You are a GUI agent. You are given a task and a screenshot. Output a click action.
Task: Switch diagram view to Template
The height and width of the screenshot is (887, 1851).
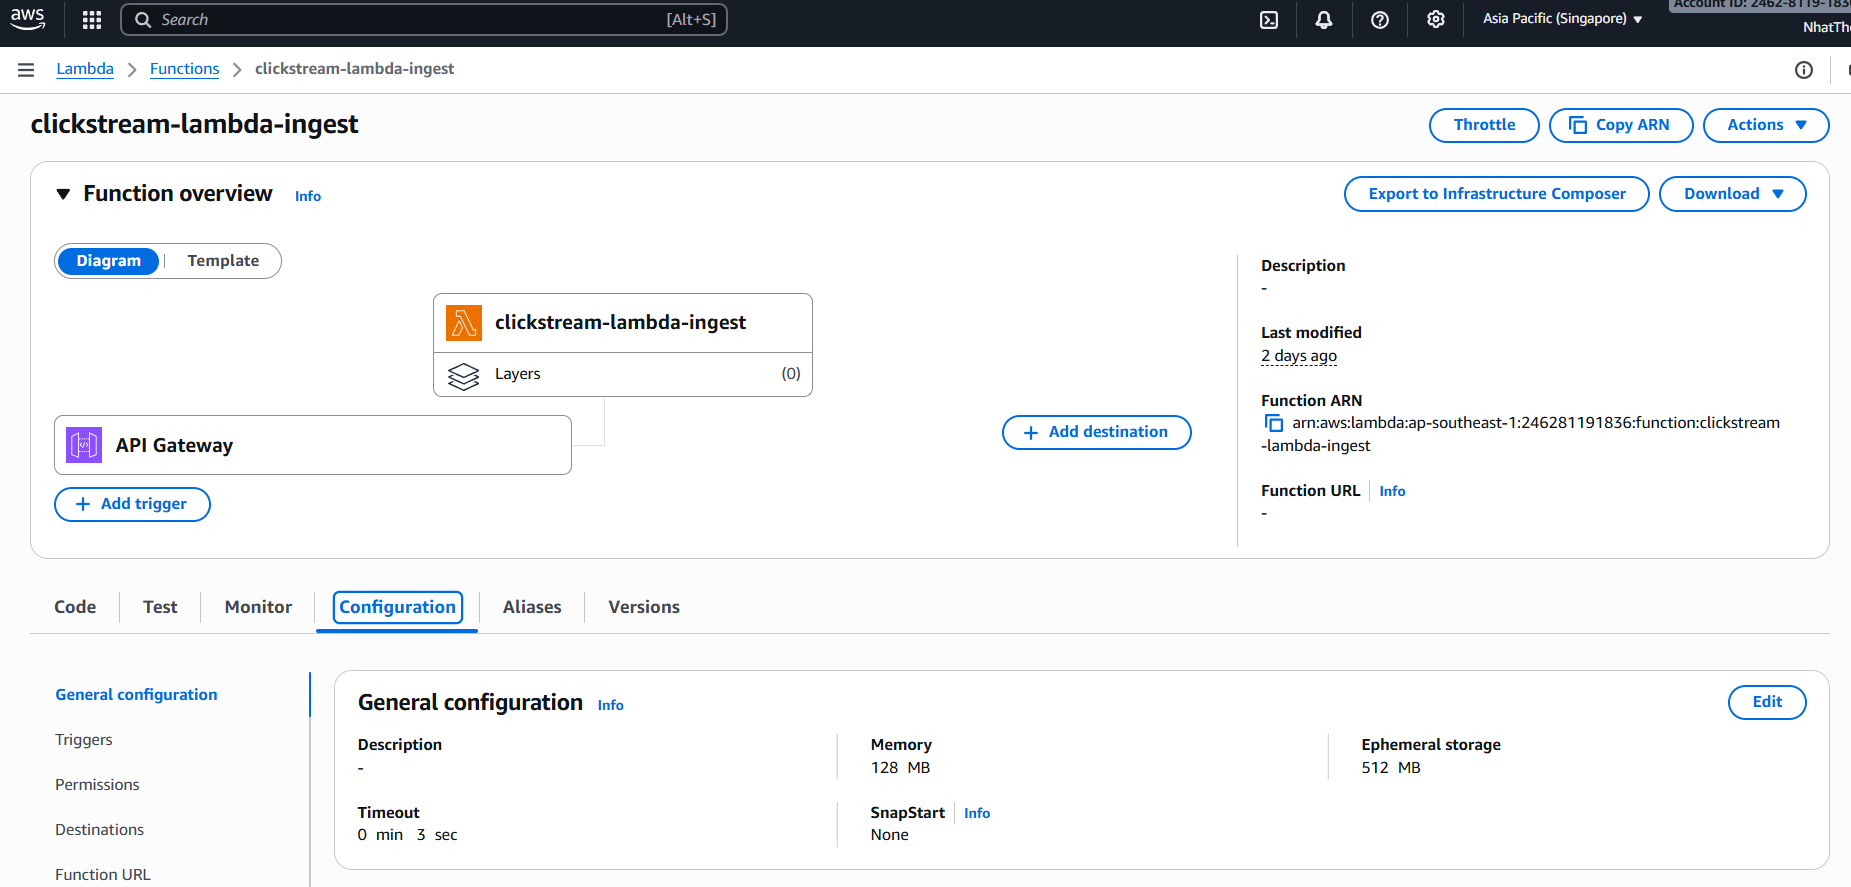223,261
